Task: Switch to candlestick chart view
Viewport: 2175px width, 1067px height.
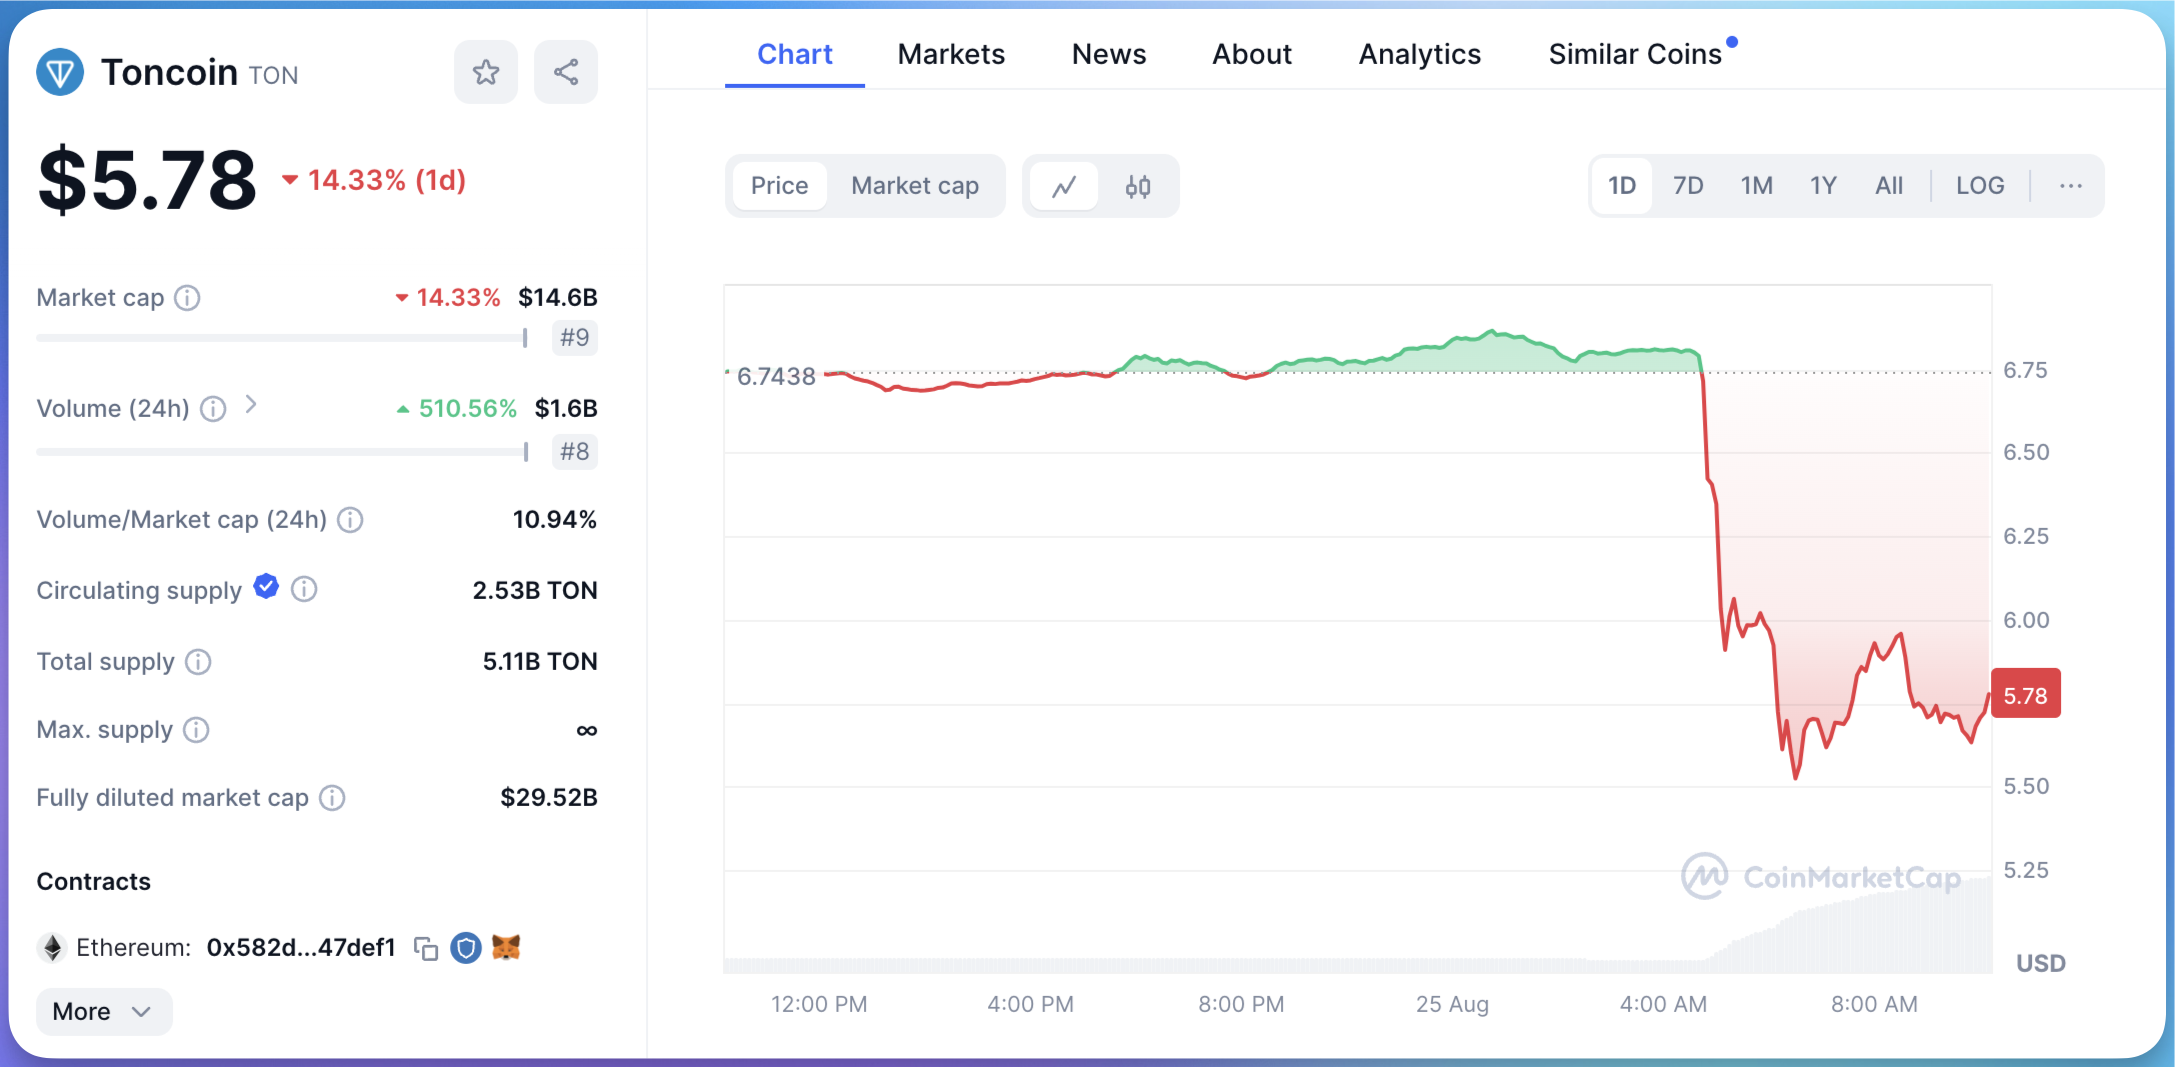Action: pos(1138,186)
